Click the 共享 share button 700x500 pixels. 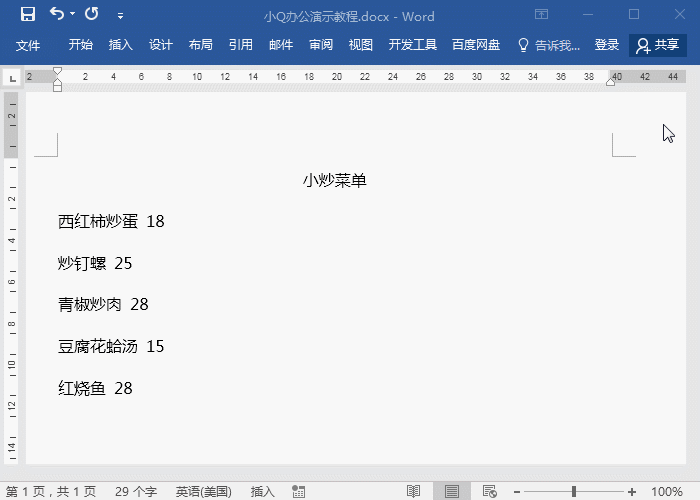pos(658,45)
